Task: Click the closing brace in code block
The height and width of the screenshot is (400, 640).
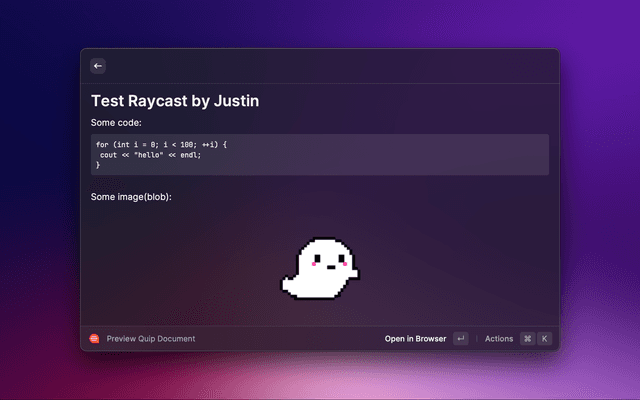Action: click(x=98, y=165)
